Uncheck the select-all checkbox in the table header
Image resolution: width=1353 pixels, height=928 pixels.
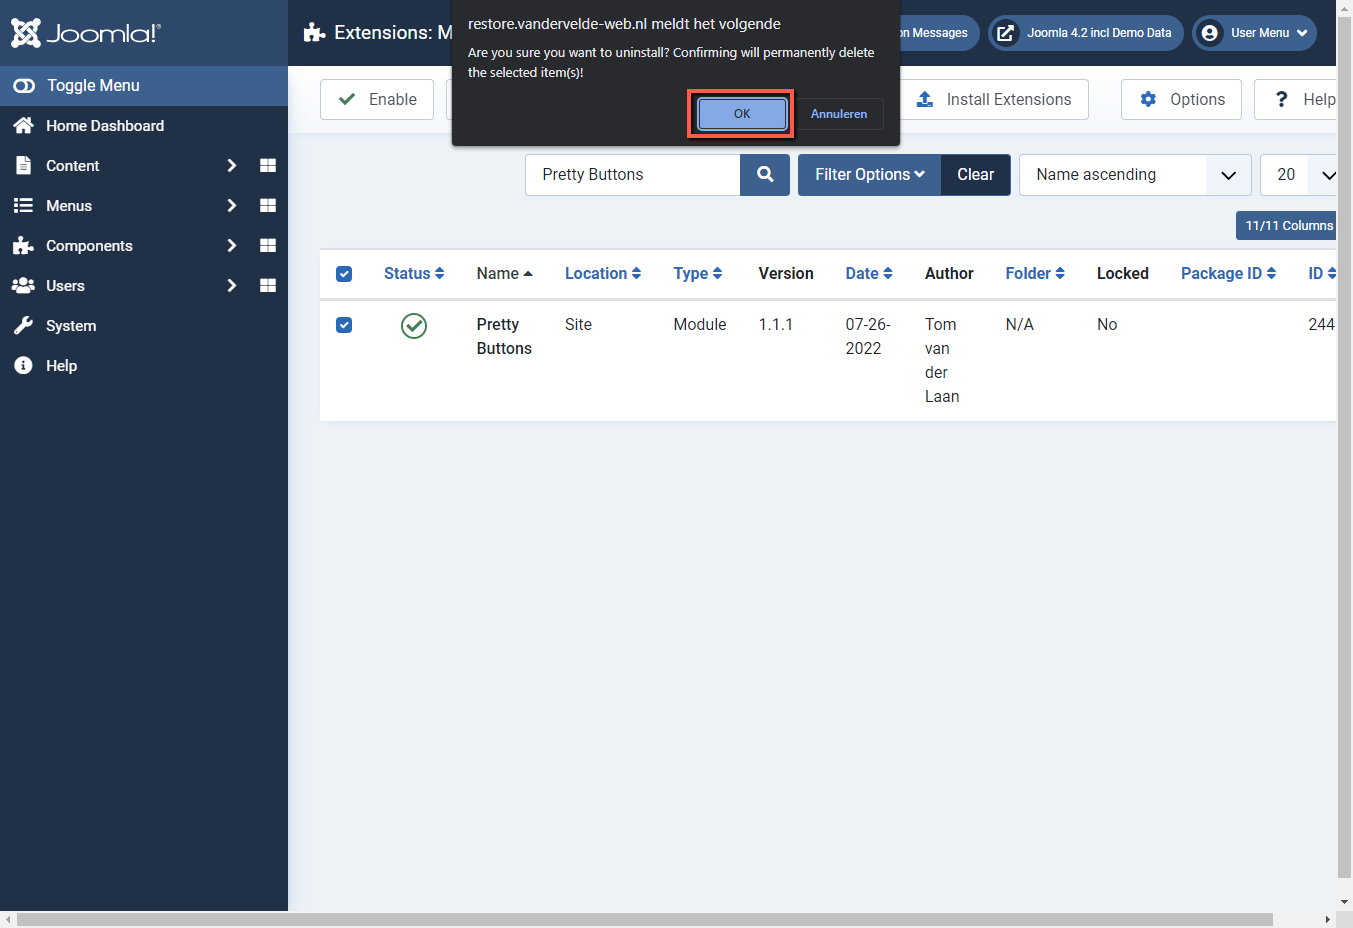(344, 273)
